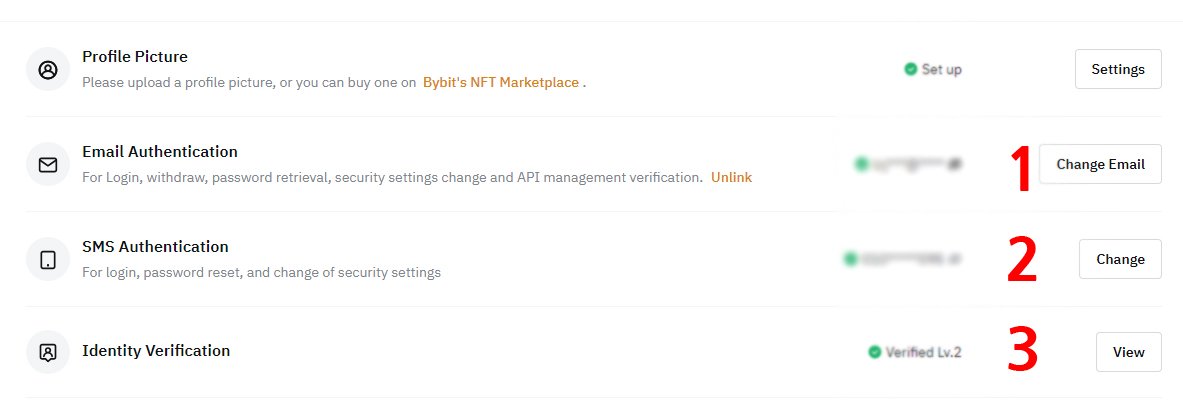
Task: Select the Profile Picture heading
Action: coord(135,57)
